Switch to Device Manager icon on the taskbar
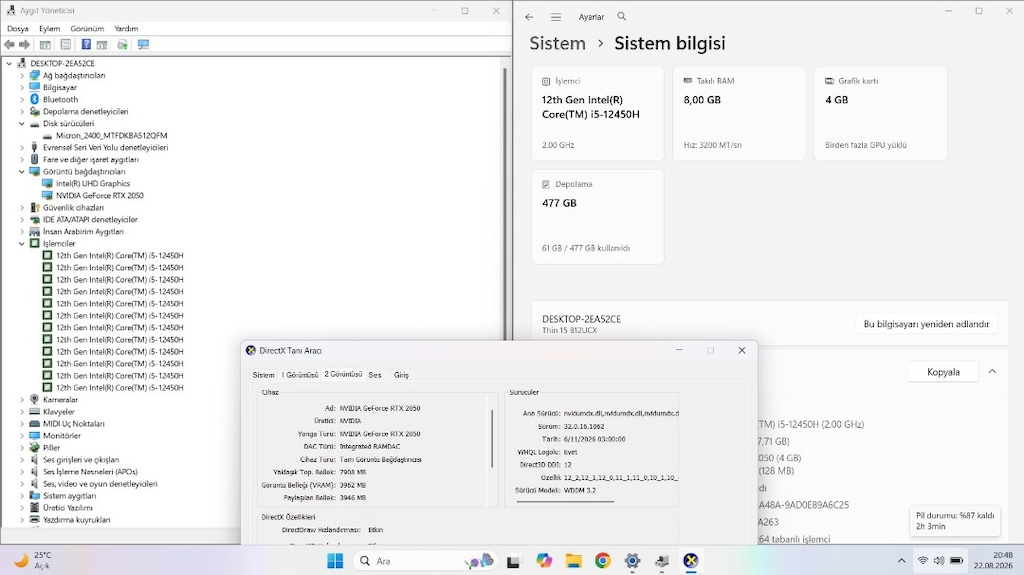This screenshot has height=575, width=1024. (662, 561)
